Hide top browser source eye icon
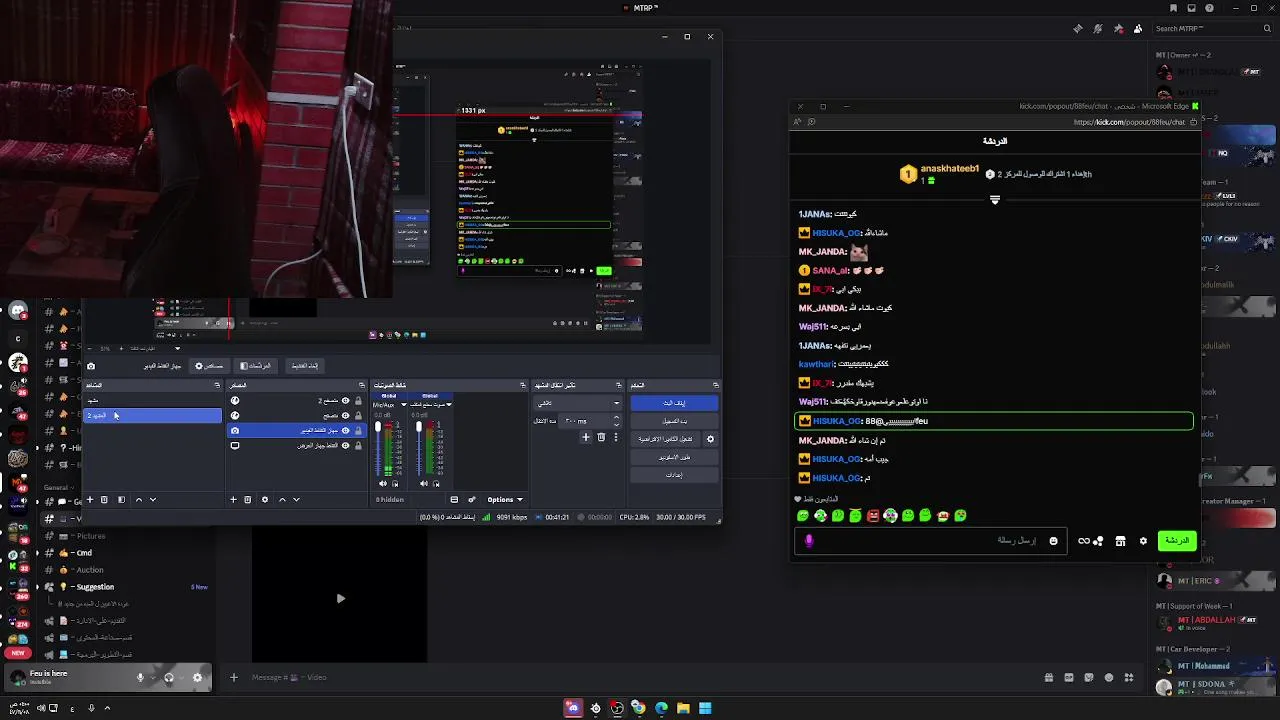1280x720 pixels. [345, 401]
